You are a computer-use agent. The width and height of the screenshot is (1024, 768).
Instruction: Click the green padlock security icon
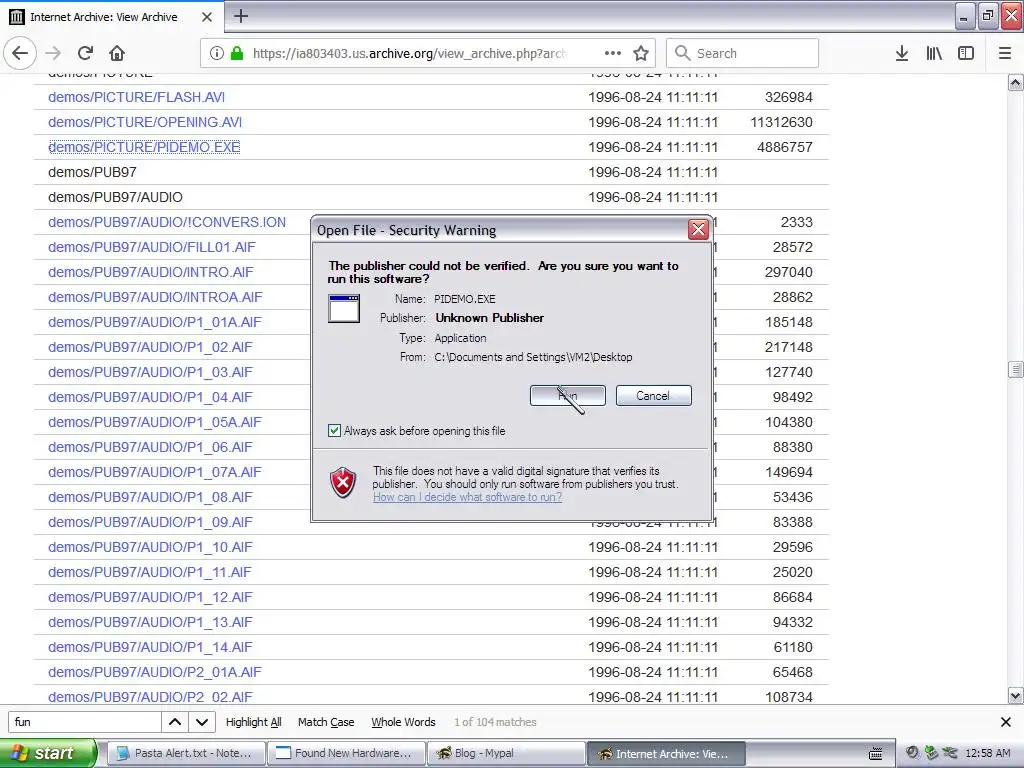(236, 53)
